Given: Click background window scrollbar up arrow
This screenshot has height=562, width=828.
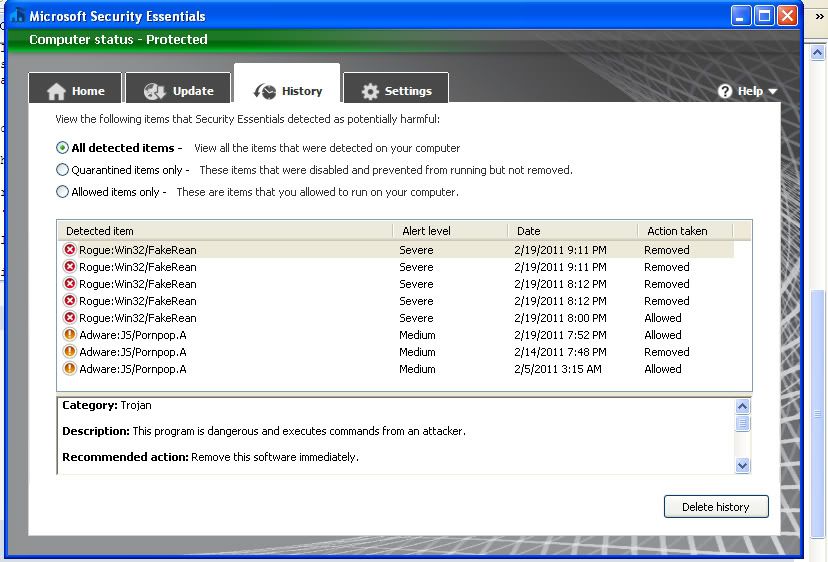Looking at the screenshot, I should tap(817, 52).
